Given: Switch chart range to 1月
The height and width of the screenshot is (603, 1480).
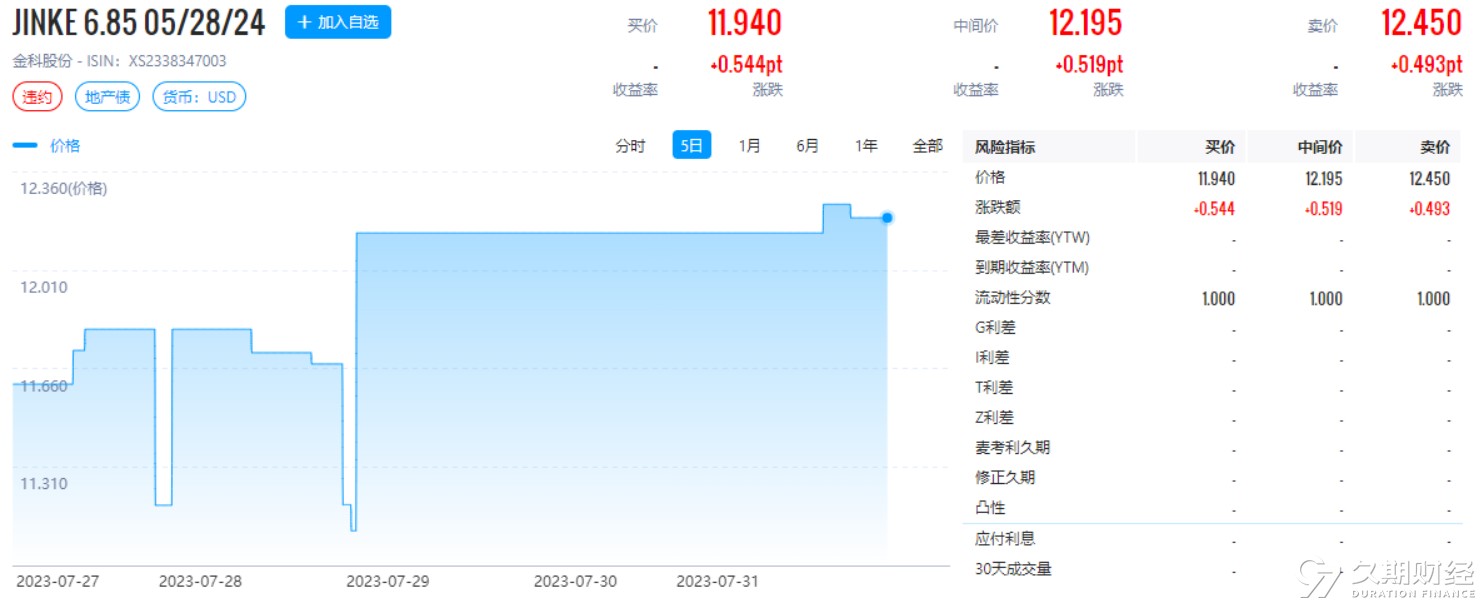Looking at the screenshot, I should [x=749, y=146].
